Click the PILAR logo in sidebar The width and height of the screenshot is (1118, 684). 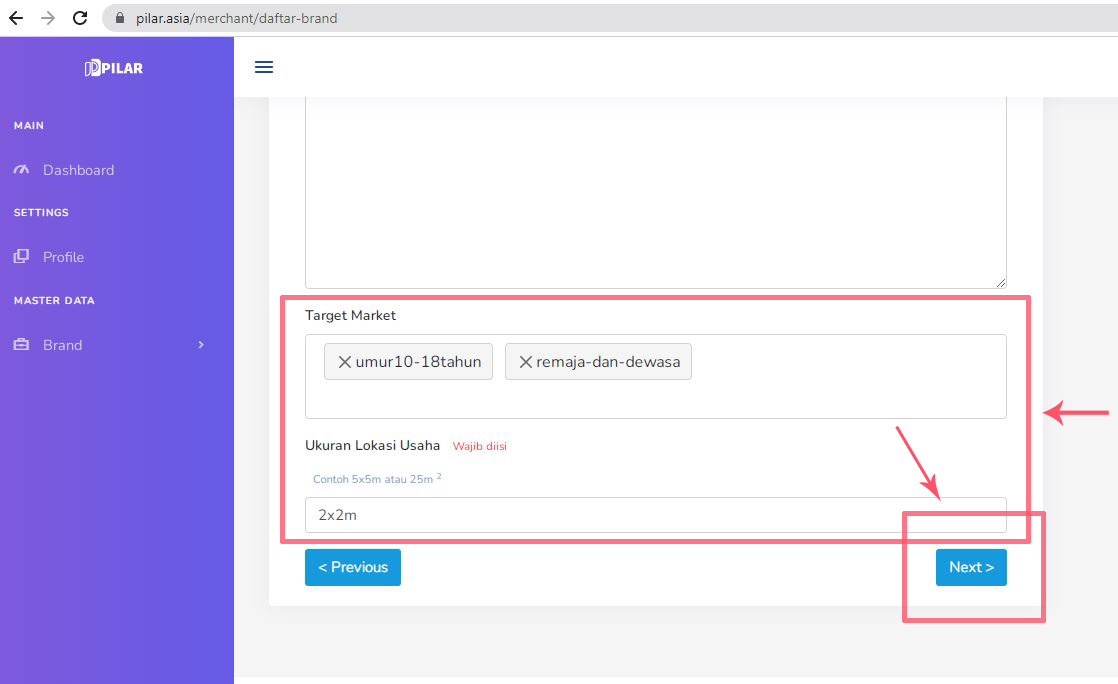point(114,68)
